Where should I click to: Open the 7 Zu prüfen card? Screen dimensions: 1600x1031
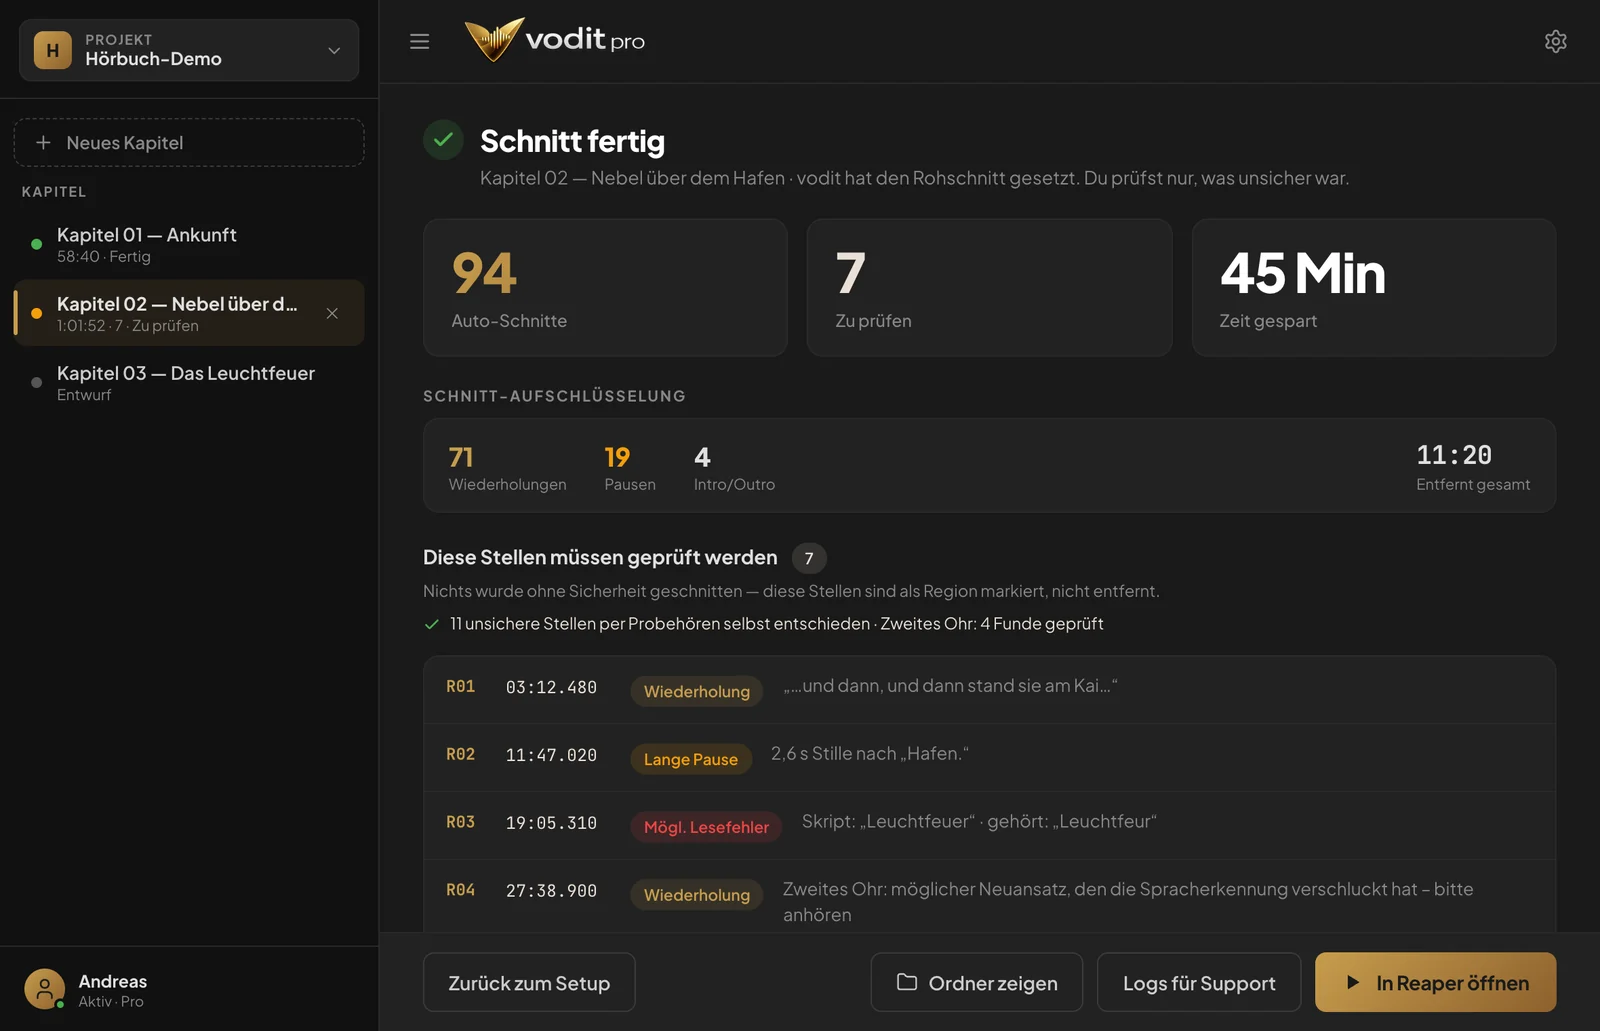point(989,287)
